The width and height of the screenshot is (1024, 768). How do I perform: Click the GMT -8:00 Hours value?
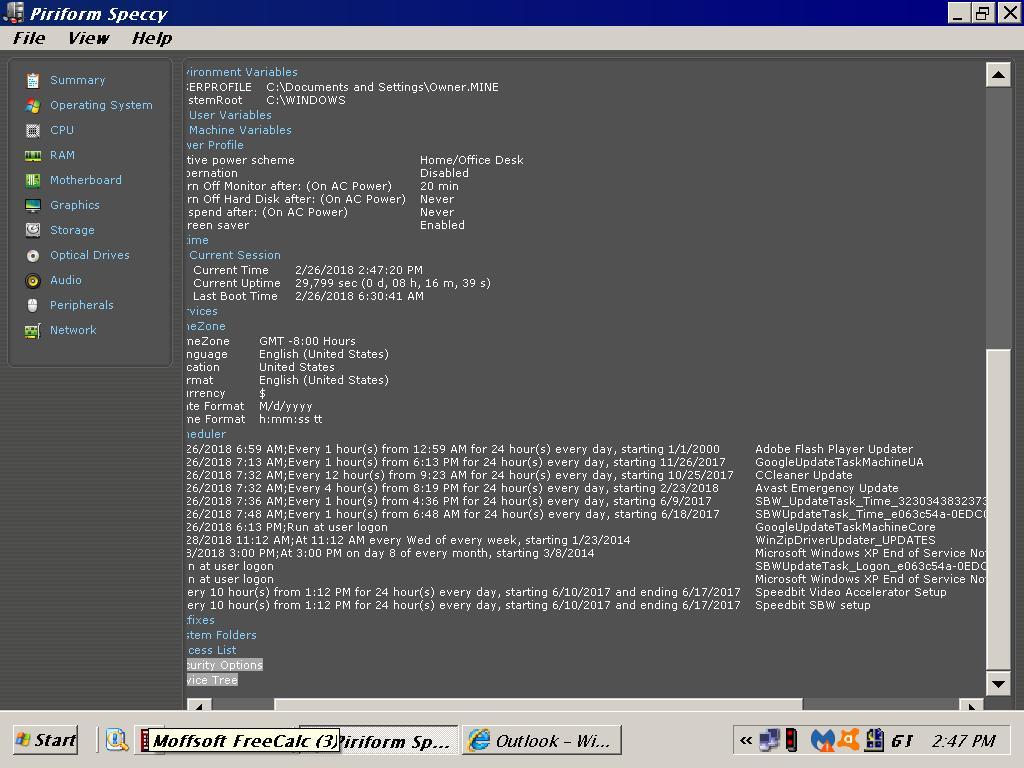(308, 342)
